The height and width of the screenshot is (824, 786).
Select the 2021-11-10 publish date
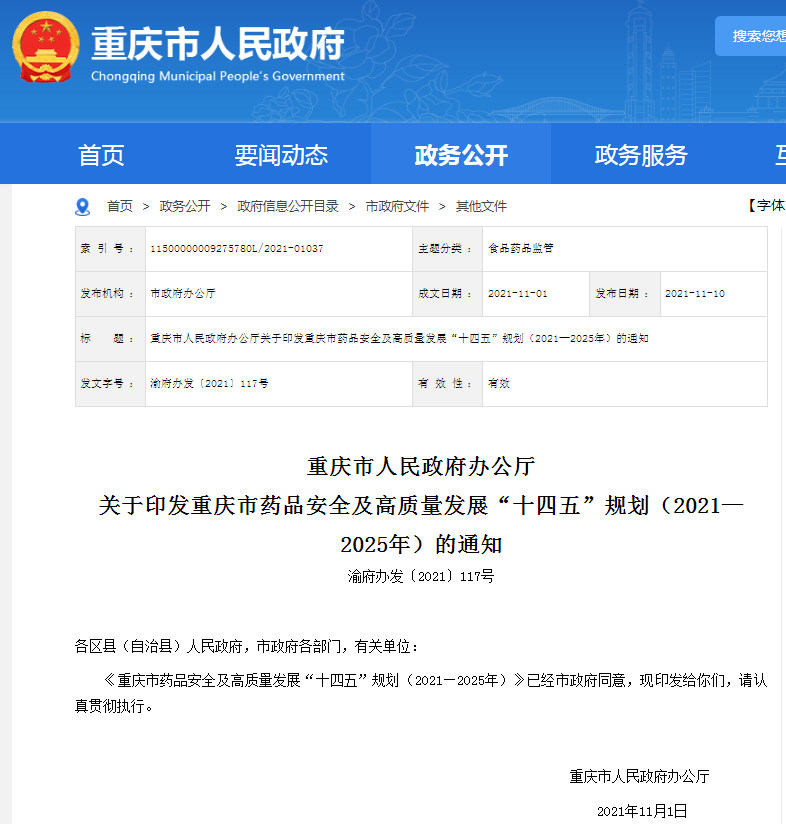(695, 294)
